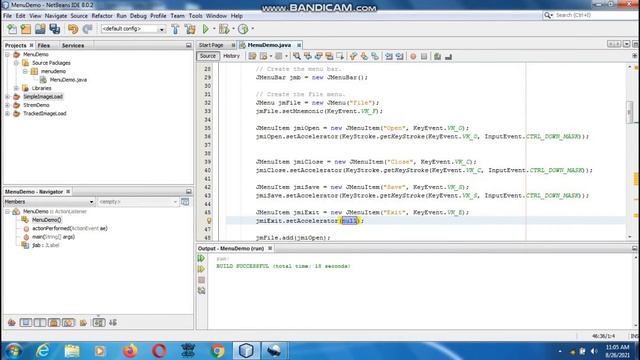Click the Open Project toolbar icon

tap(40, 29)
